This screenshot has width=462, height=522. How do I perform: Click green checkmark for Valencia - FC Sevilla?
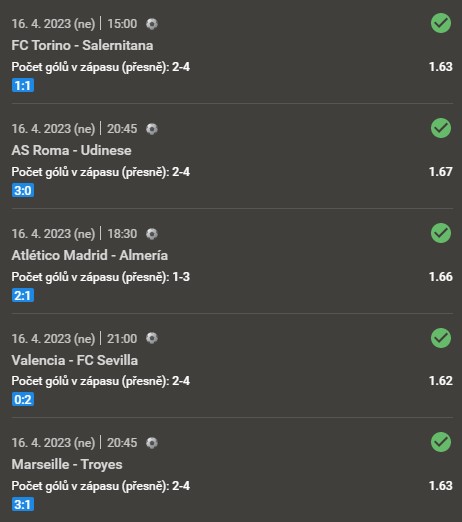coord(441,338)
